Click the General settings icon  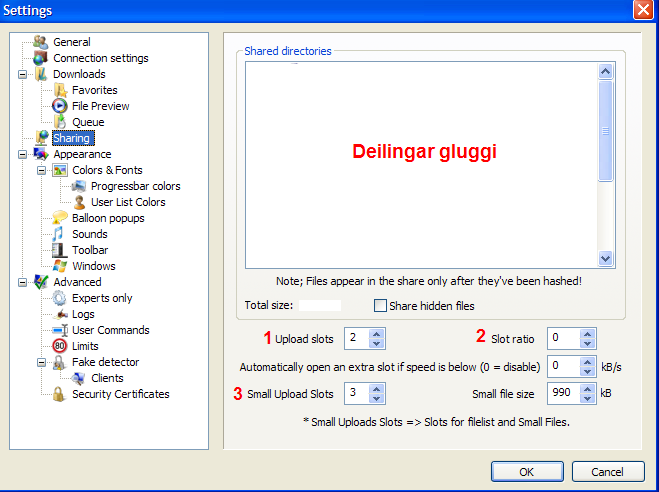point(41,42)
